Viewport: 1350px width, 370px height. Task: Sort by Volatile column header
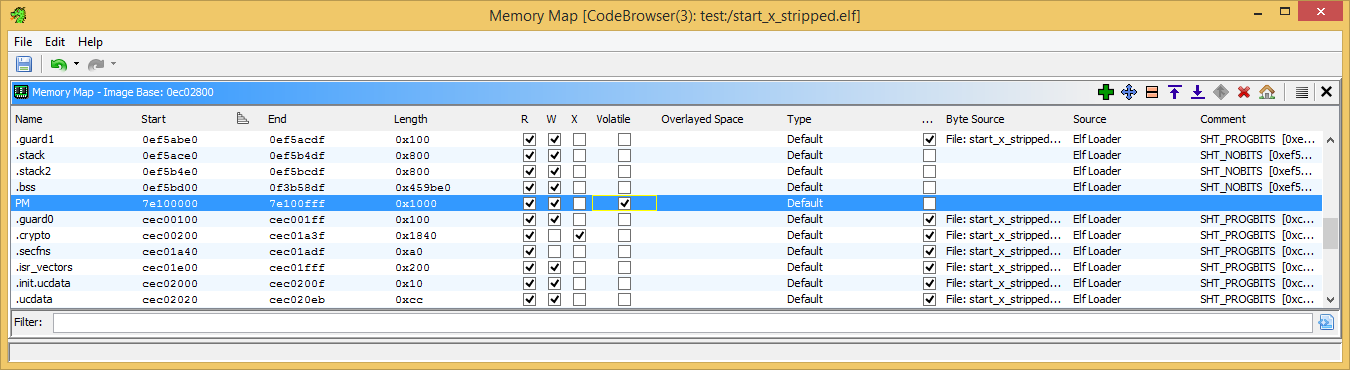(x=613, y=119)
